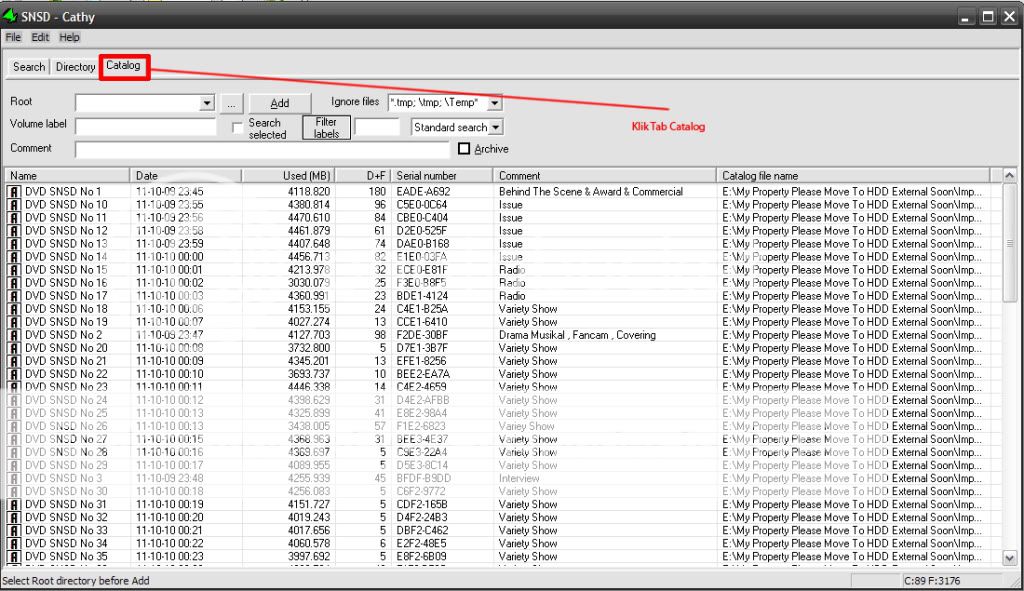Select the icon of DVD SNSD No 35
1024x591 pixels.
(x=14, y=557)
